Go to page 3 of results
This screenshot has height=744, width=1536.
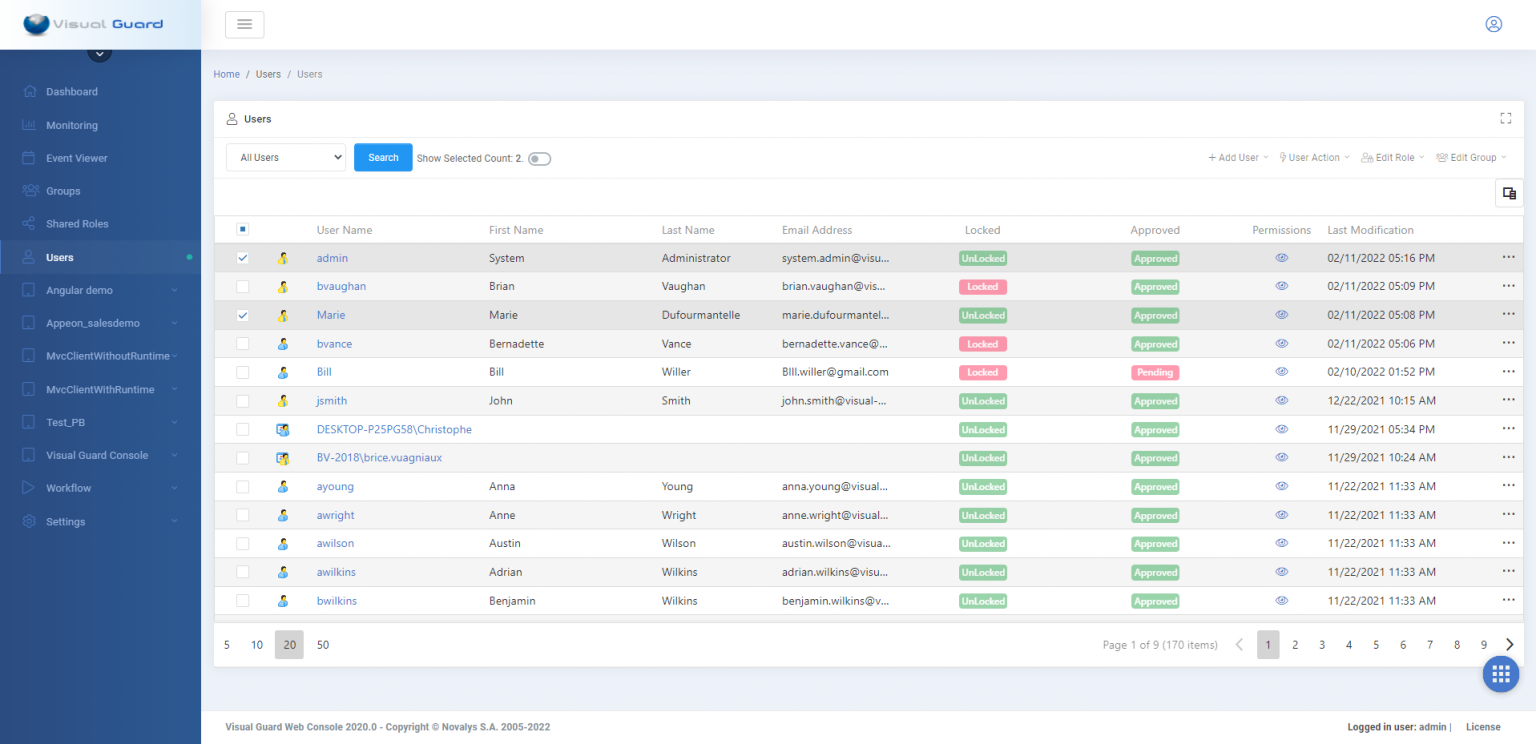click(1322, 645)
